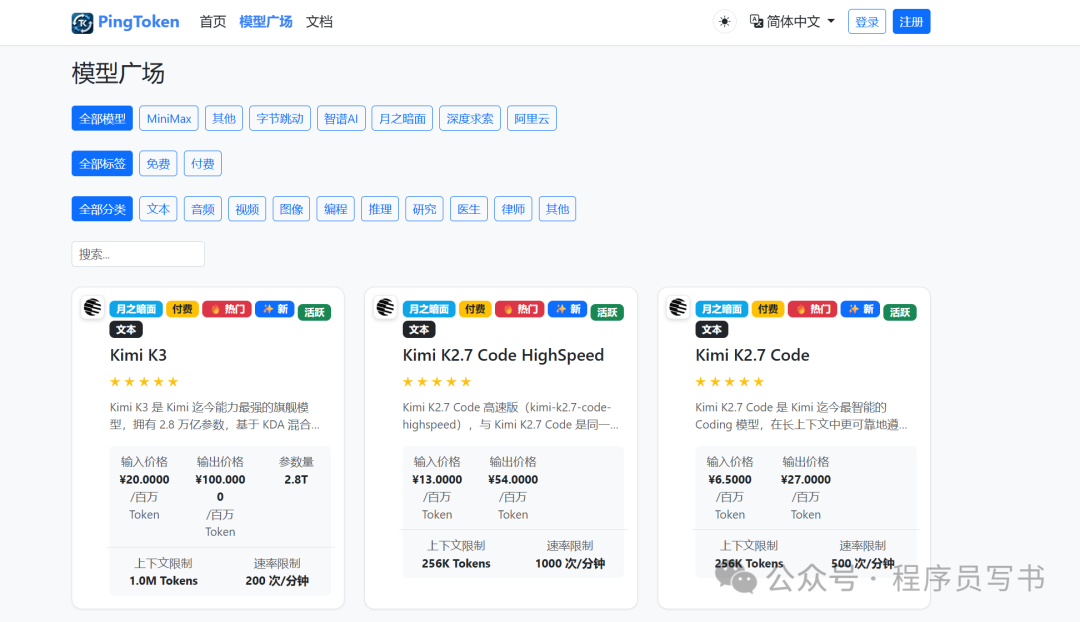
Task: Filter category by 律师
Action: [x=513, y=209]
